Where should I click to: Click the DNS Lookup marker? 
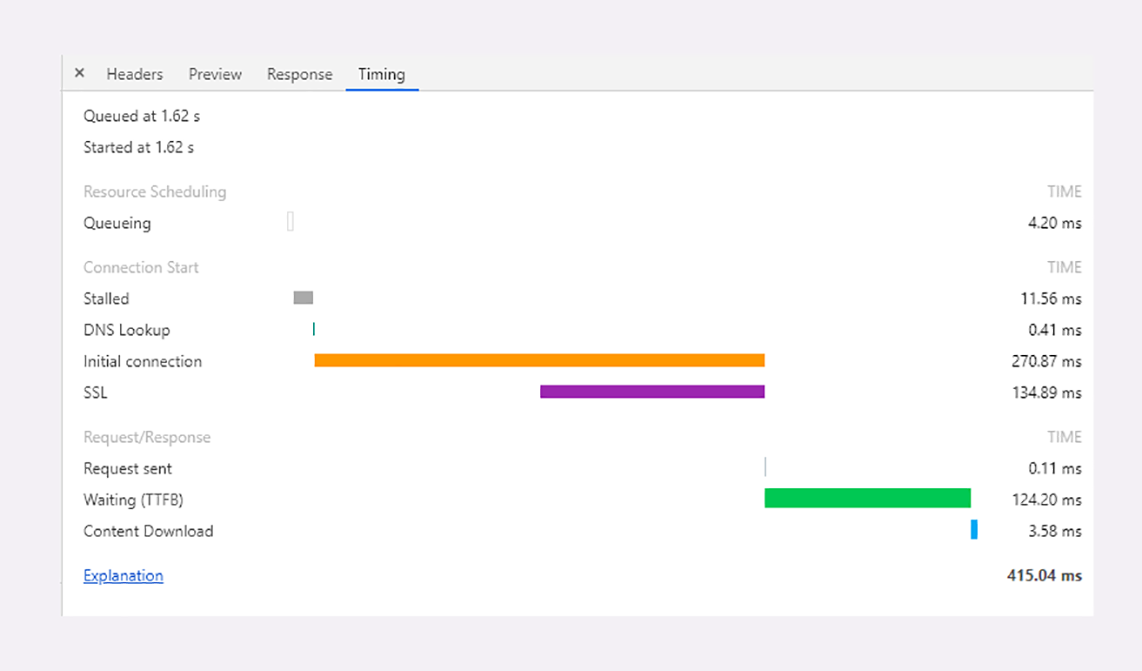tap(314, 329)
